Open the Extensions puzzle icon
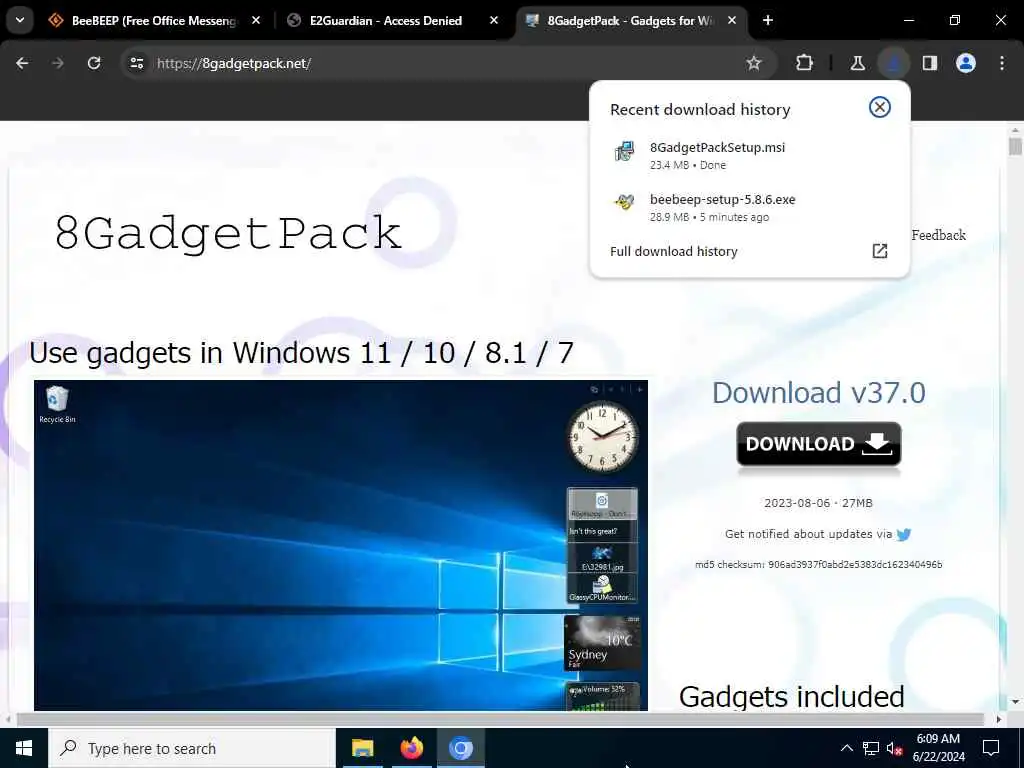The image size is (1024, 768). pos(805,63)
